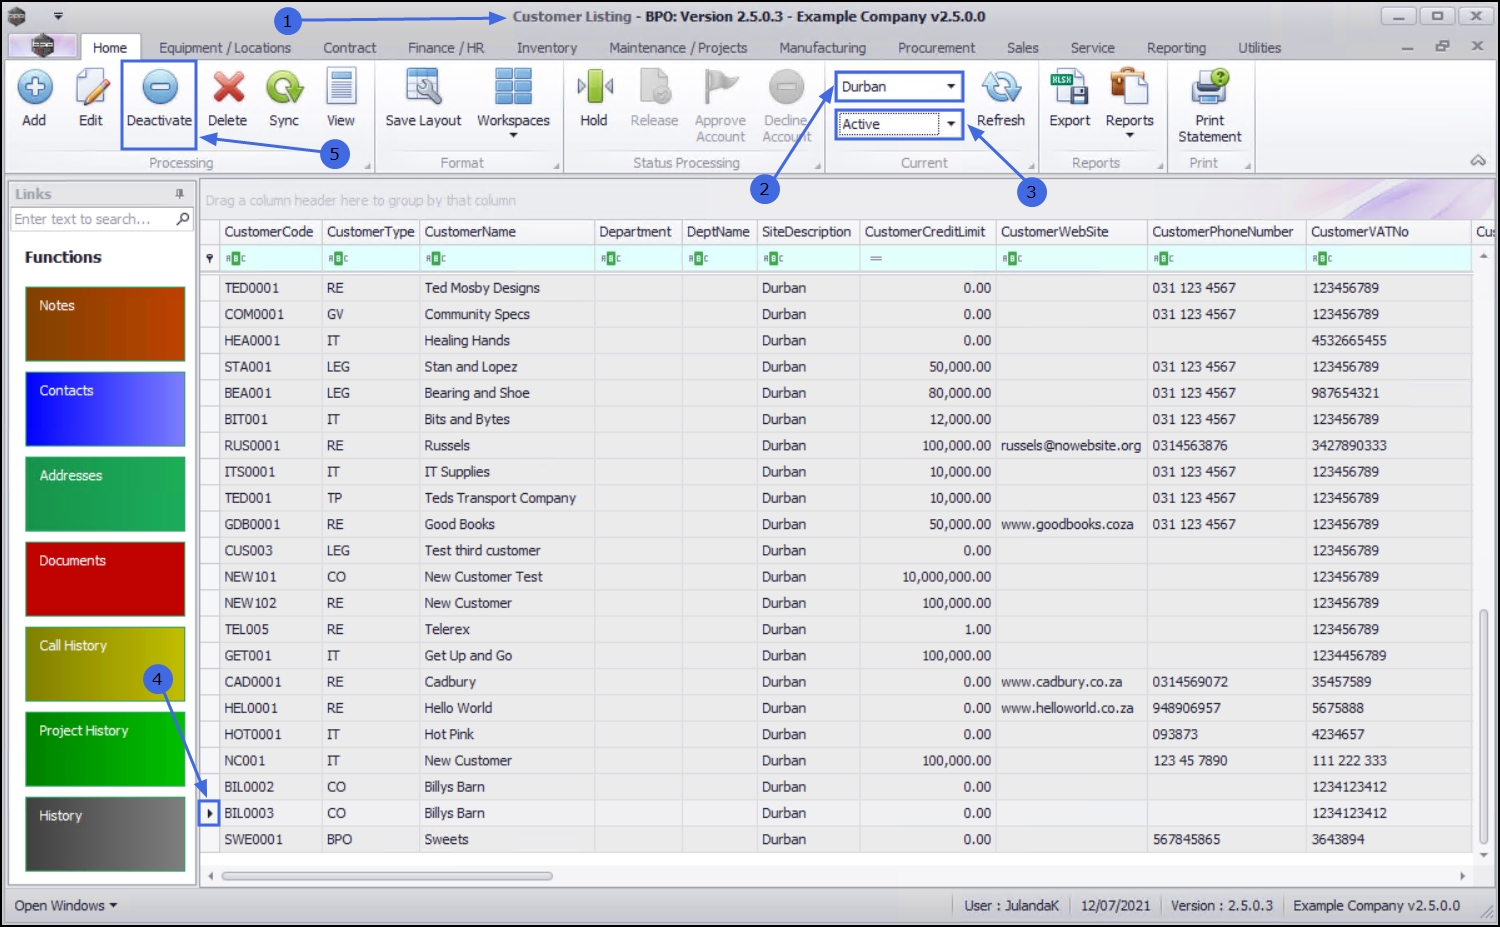Open the Format group dialog launcher
The image size is (1500, 927).
tap(557, 166)
